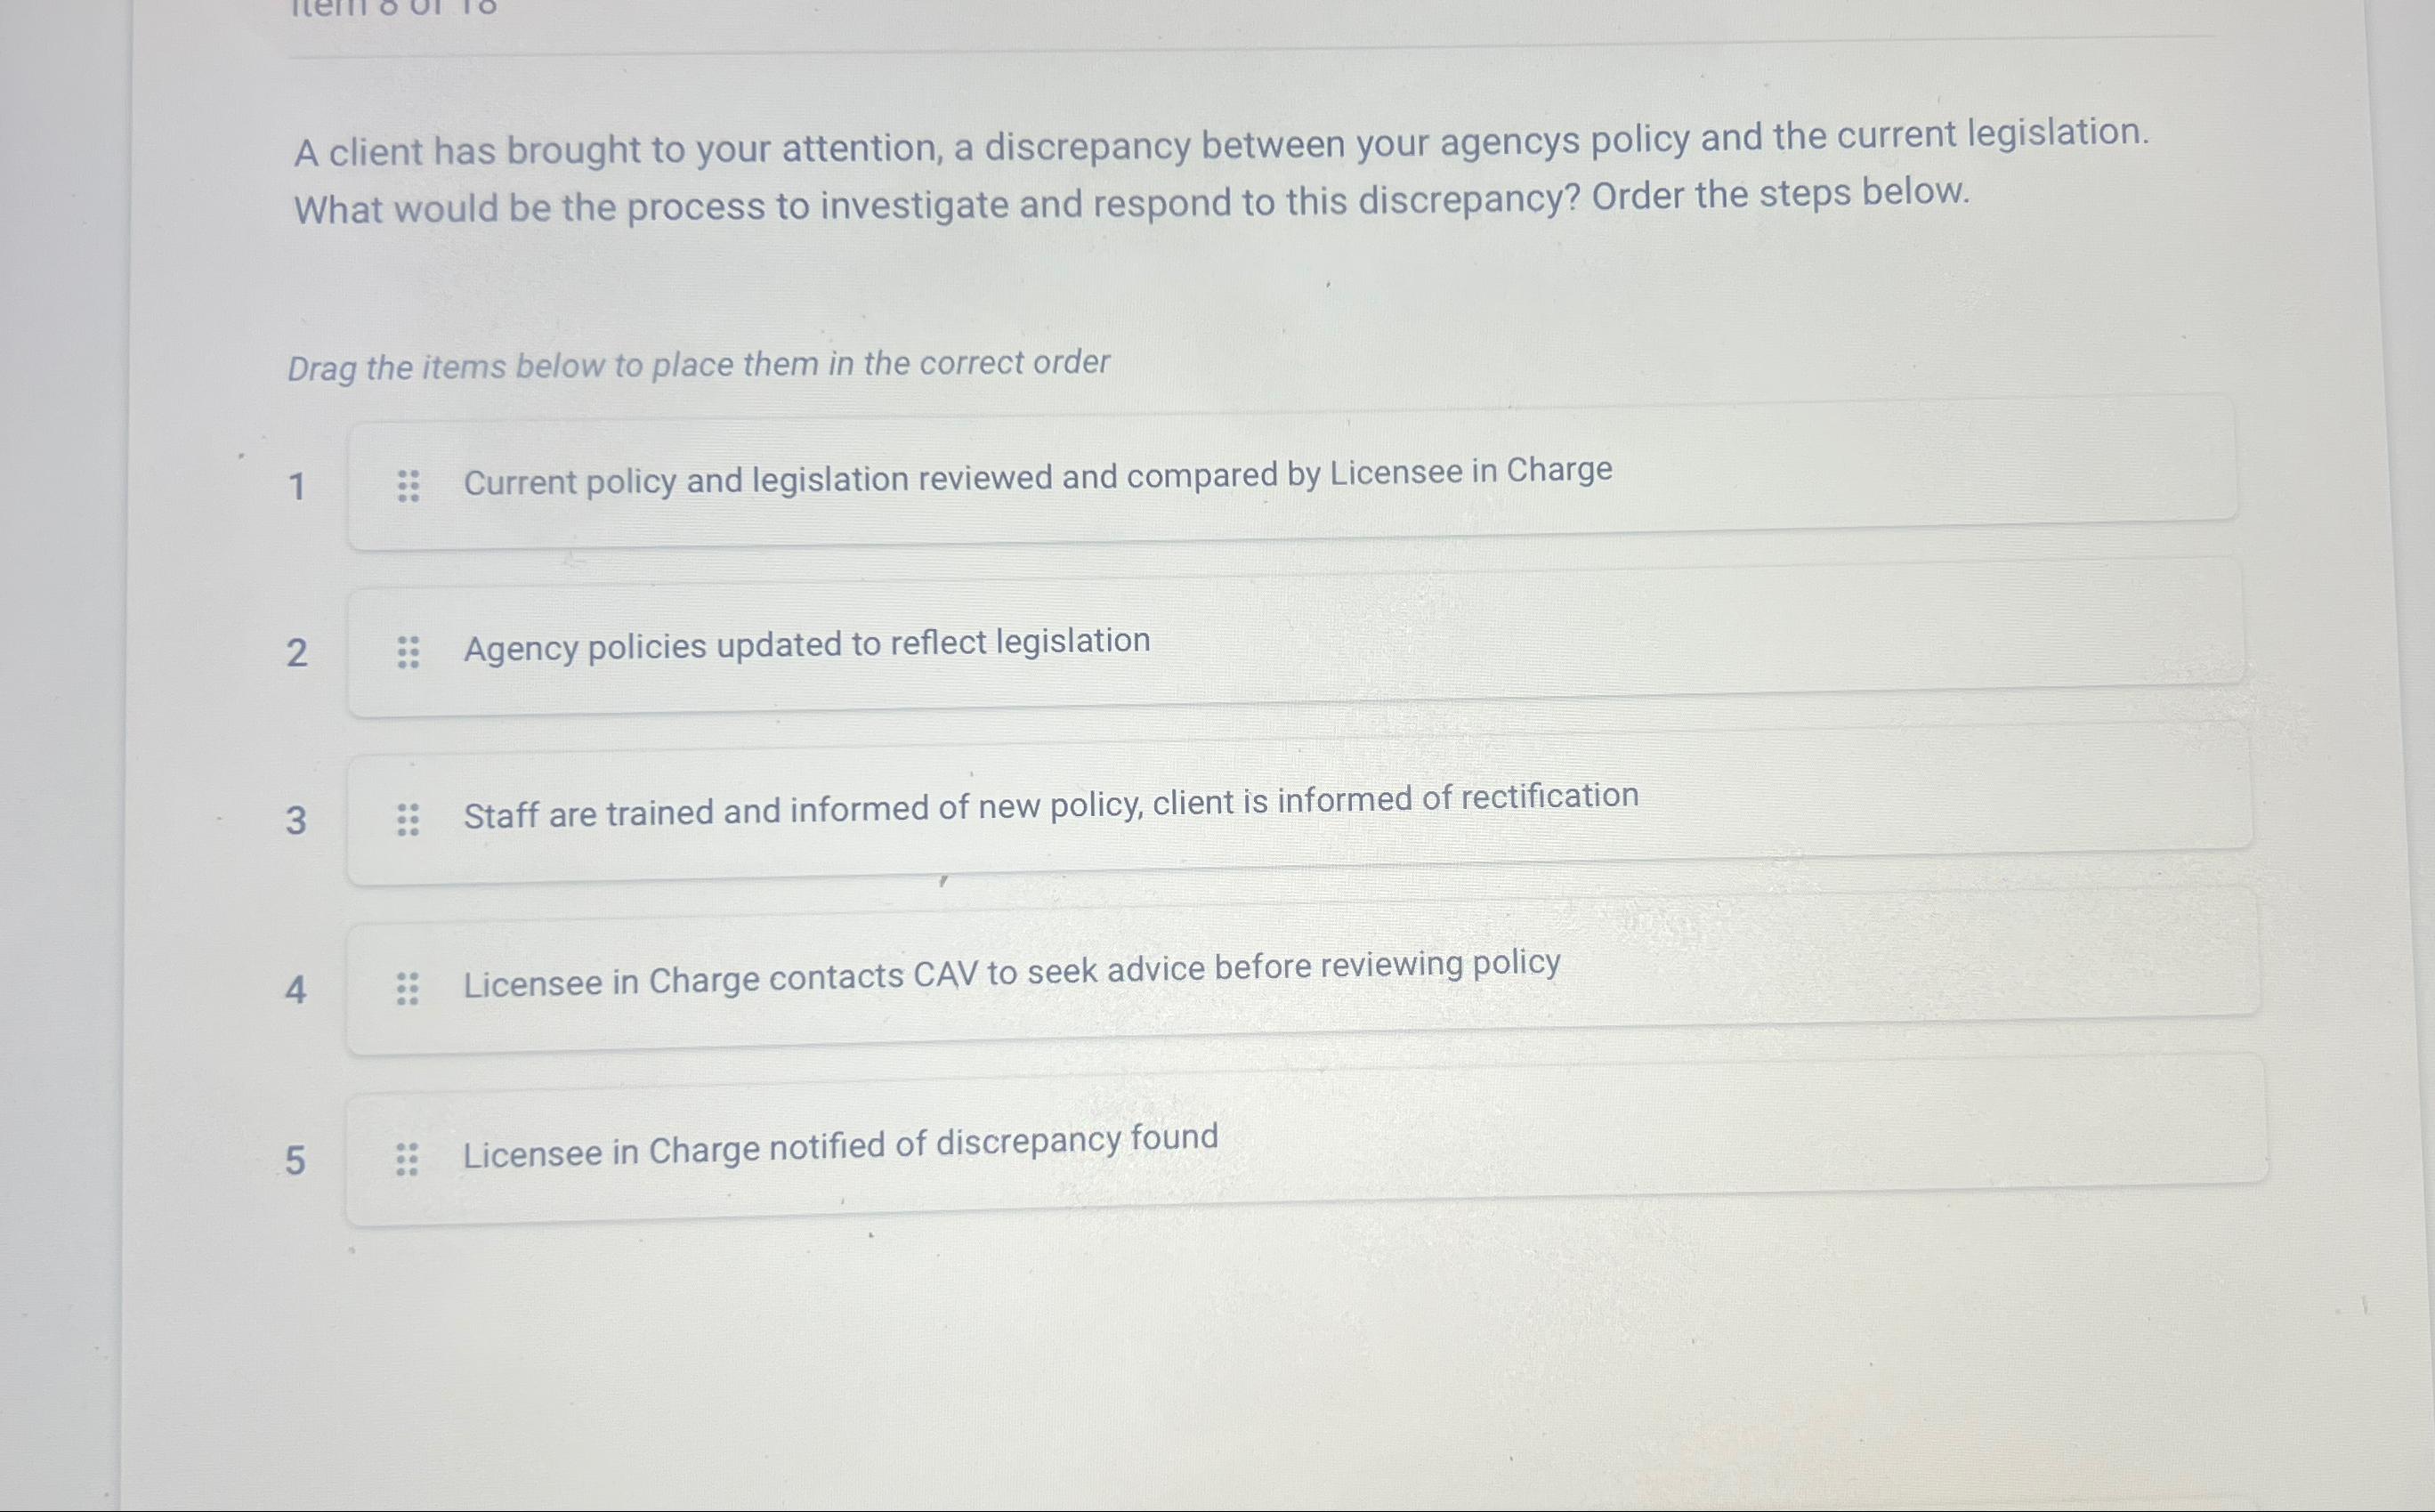Image resolution: width=2435 pixels, height=1512 pixels.
Task: Click the number 2 position label
Action: (297, 651)
